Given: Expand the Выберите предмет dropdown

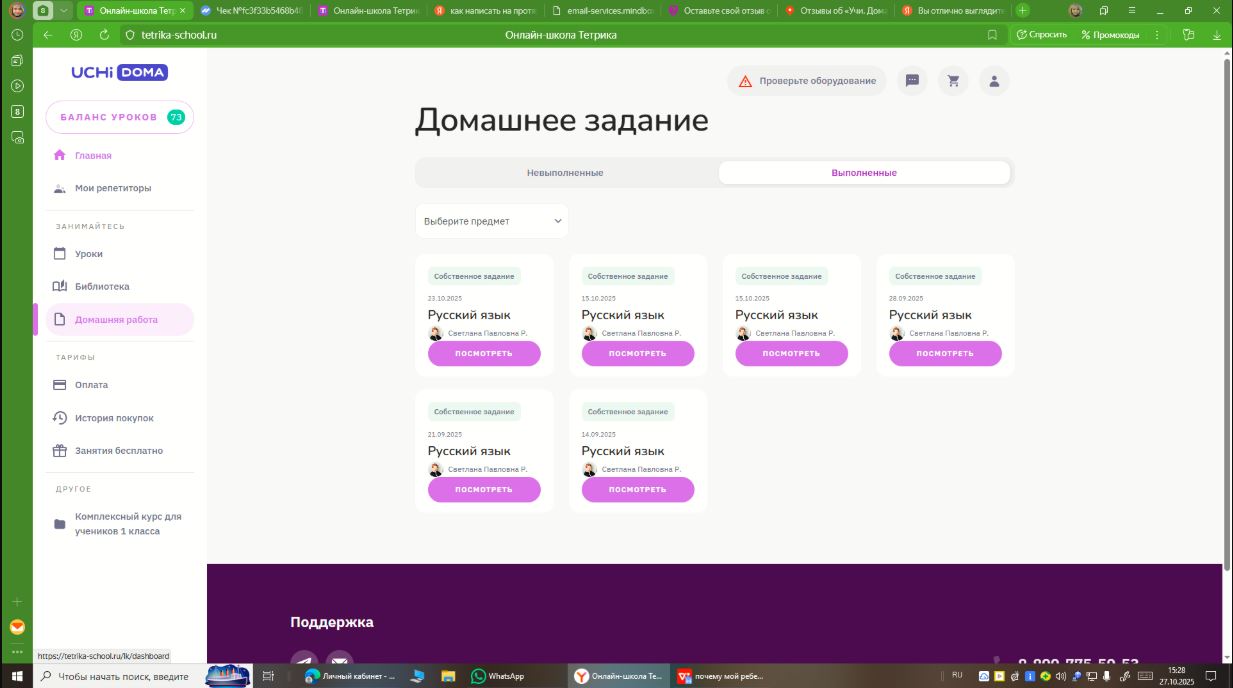Looking at the screenshot, I should [492, 221].
